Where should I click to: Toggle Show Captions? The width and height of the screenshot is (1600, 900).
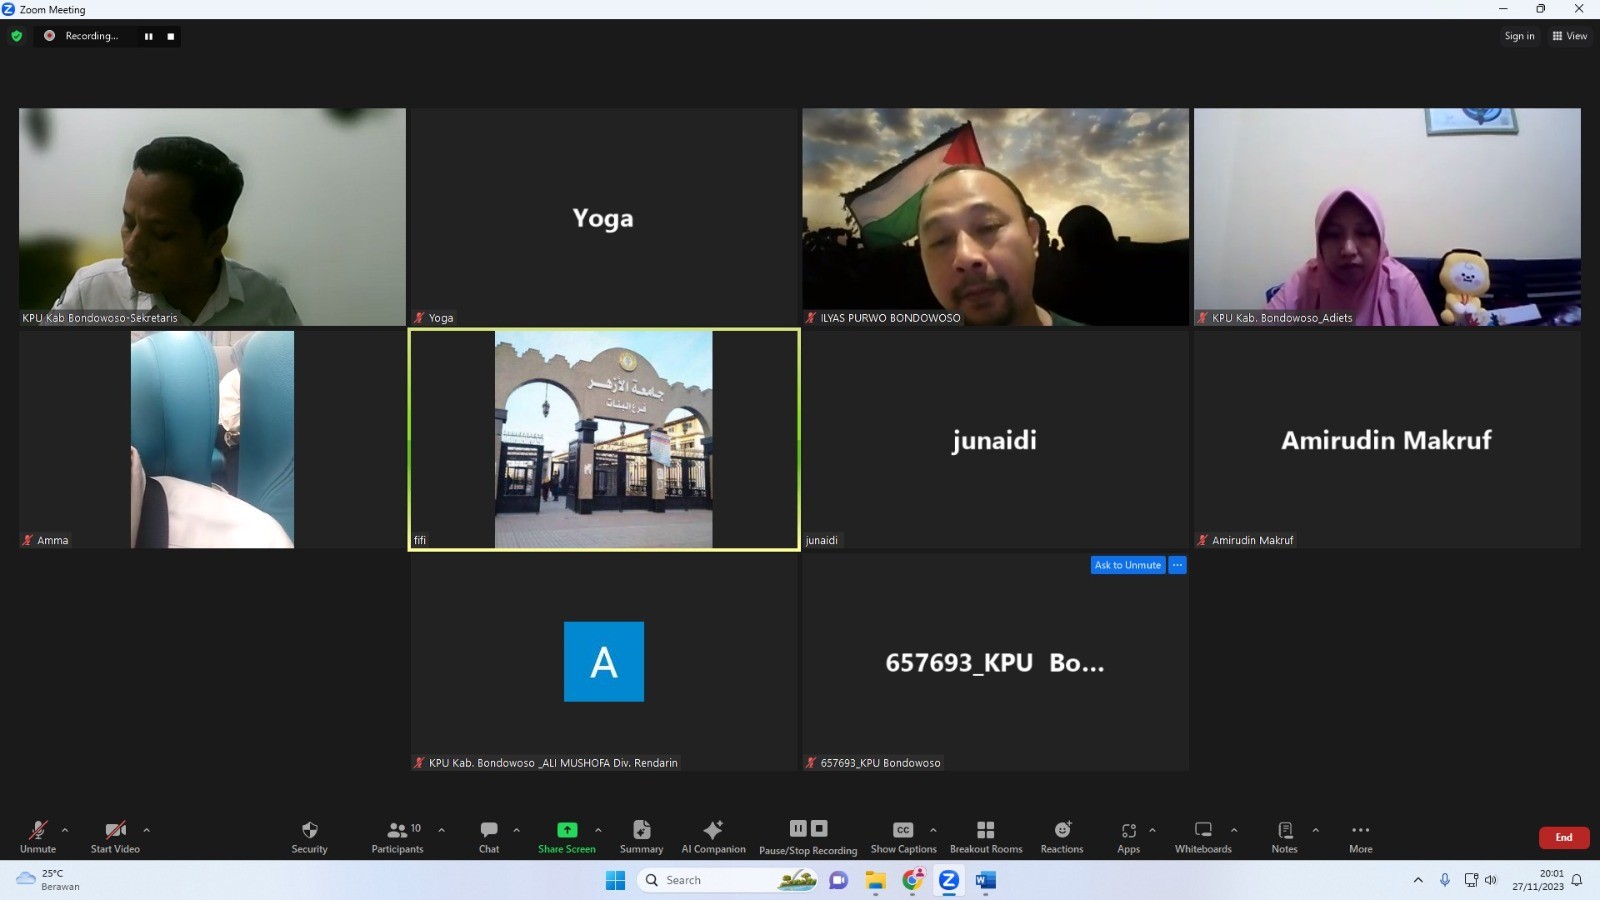pyautogui.click(x=903, y=836)
